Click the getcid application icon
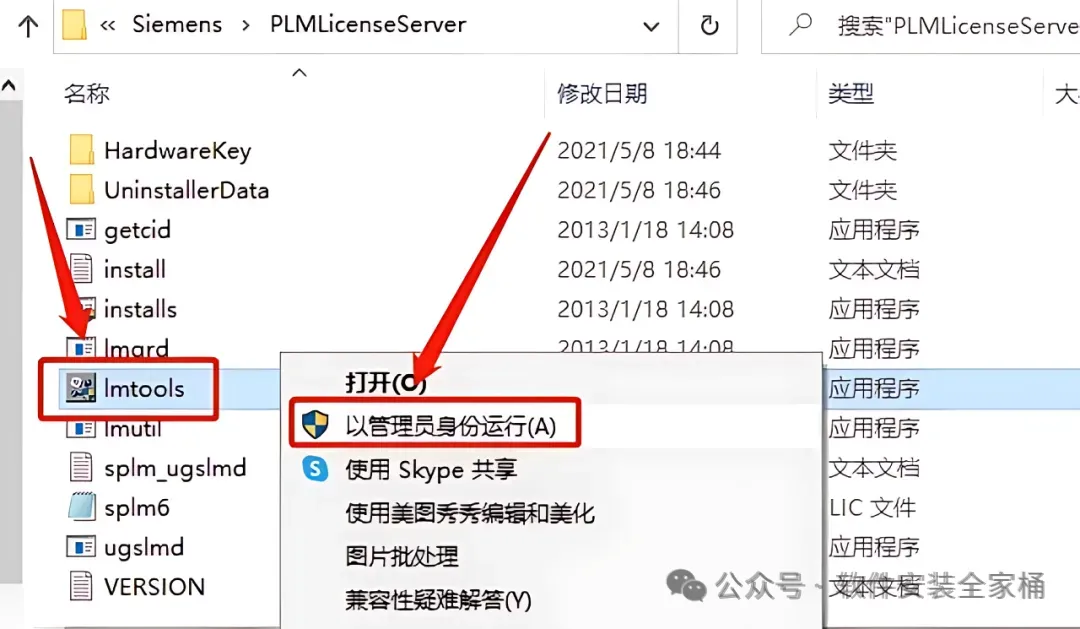 coord(81,229)
